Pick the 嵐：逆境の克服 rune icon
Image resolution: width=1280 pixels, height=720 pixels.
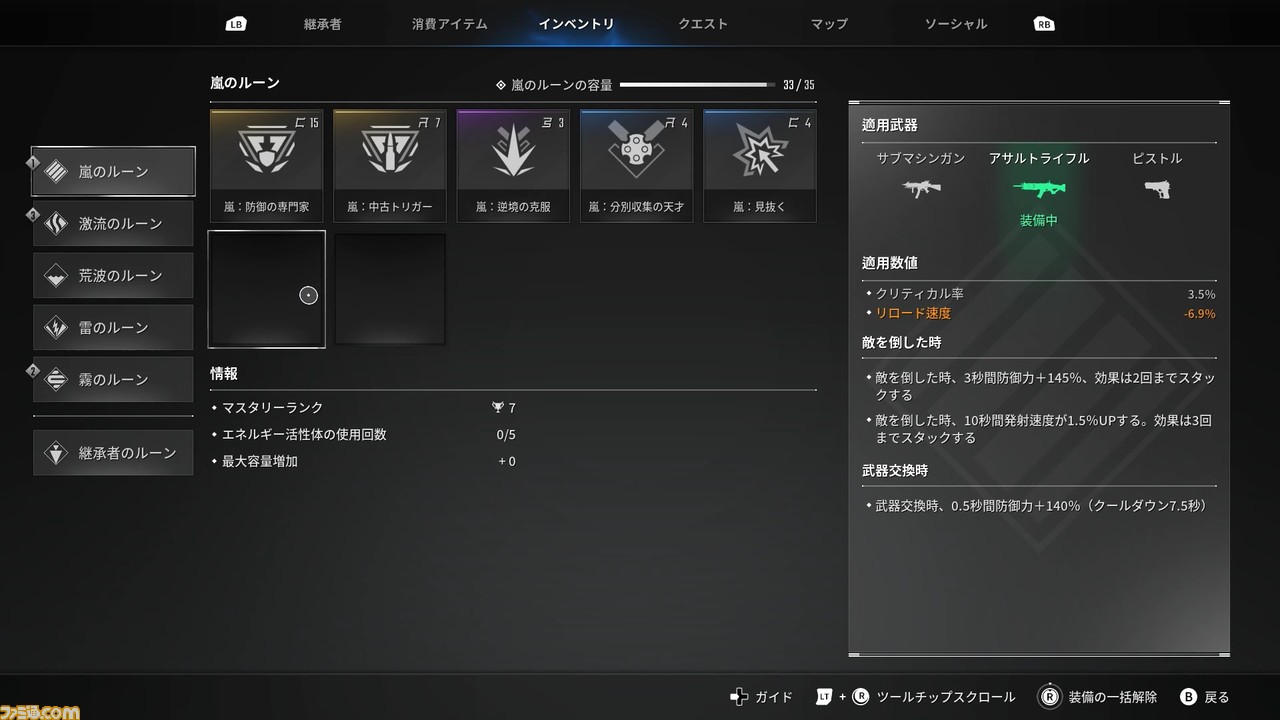tap(513, 151)
